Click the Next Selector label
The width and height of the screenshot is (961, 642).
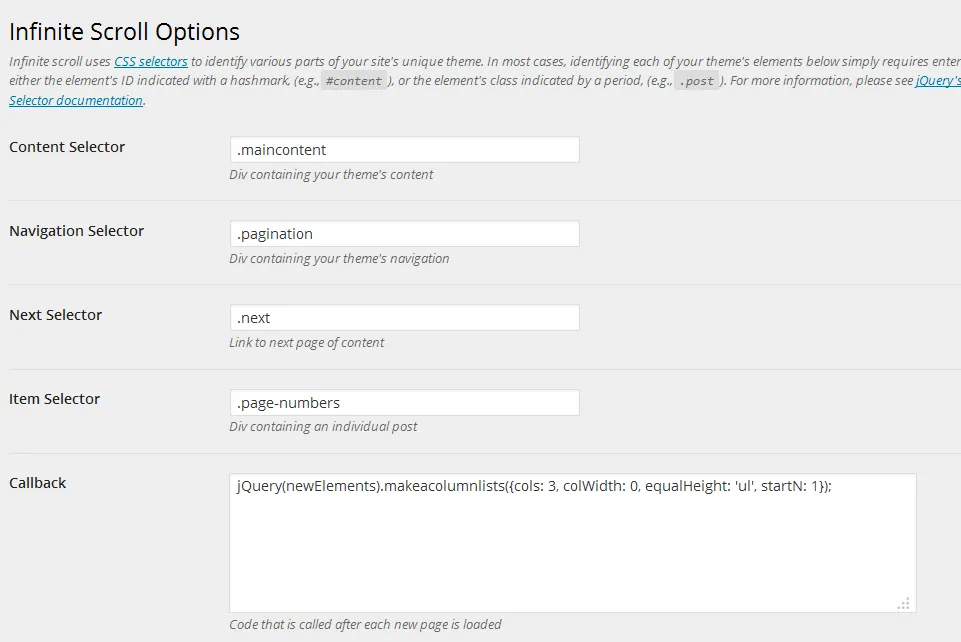(55, 315)
